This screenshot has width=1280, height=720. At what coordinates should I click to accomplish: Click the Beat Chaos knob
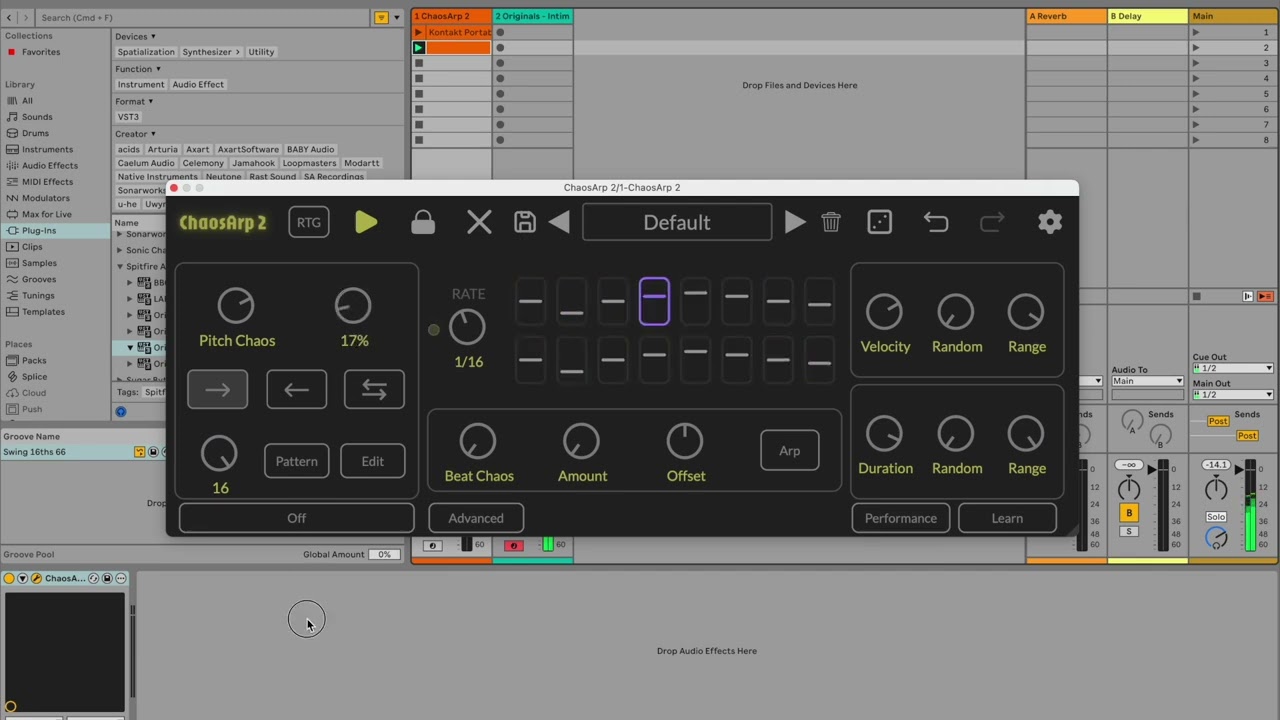point(478,441)
